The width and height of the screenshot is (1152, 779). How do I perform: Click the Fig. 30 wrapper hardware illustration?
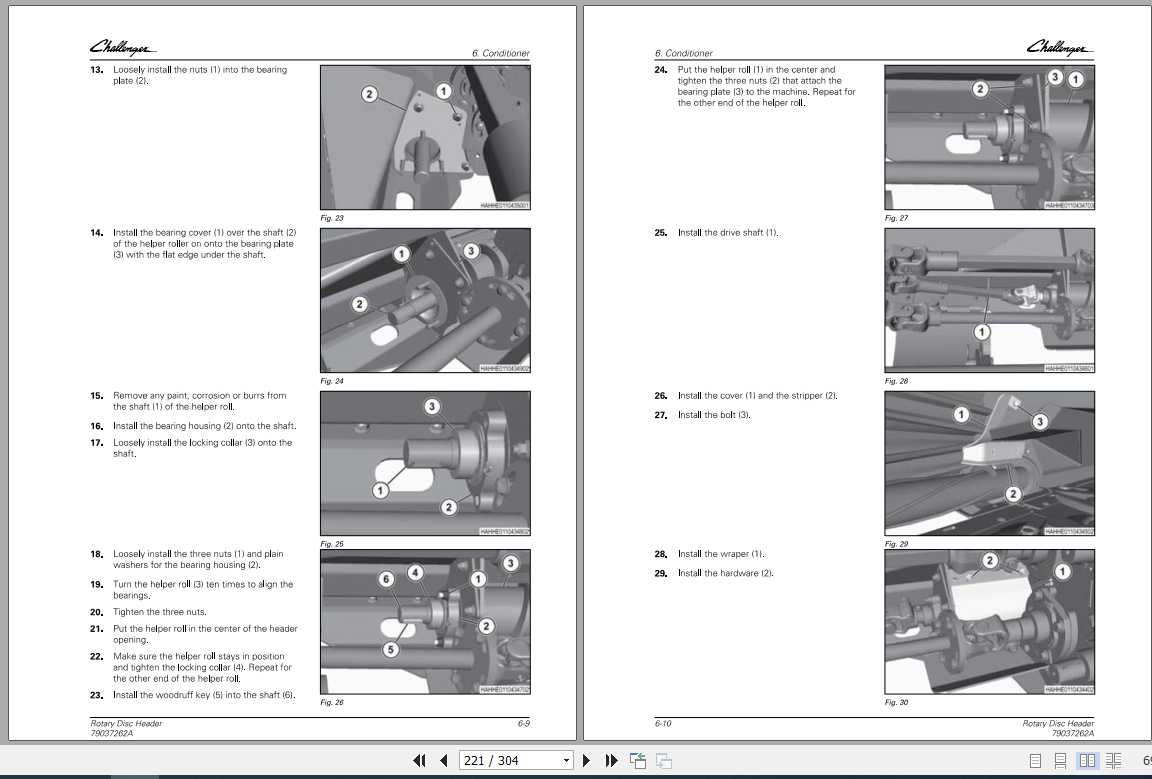(988, 621)
